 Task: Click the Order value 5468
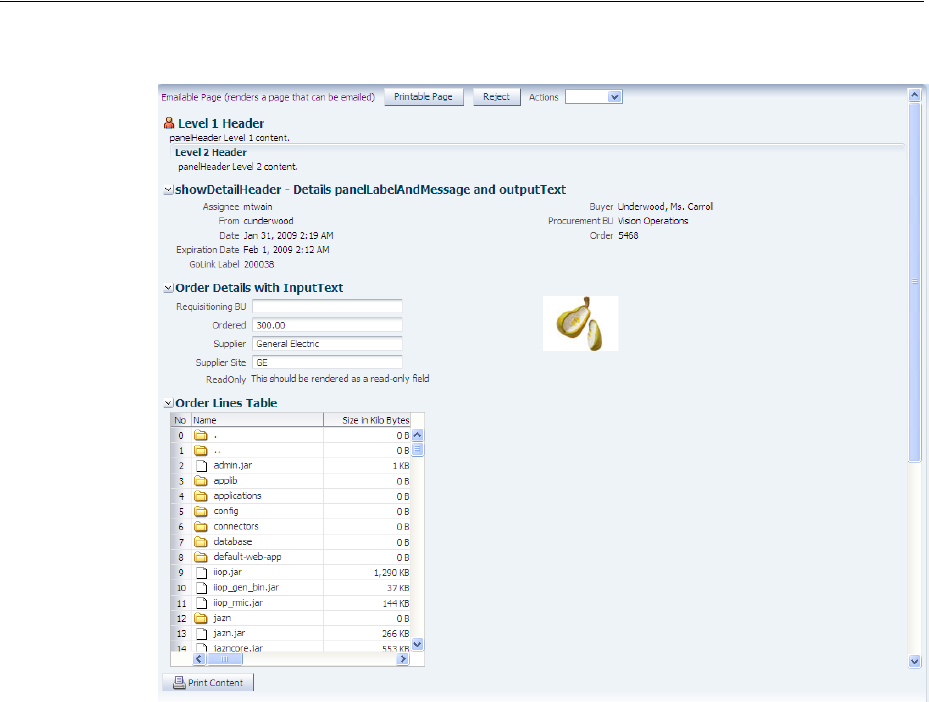coord(628,236)
